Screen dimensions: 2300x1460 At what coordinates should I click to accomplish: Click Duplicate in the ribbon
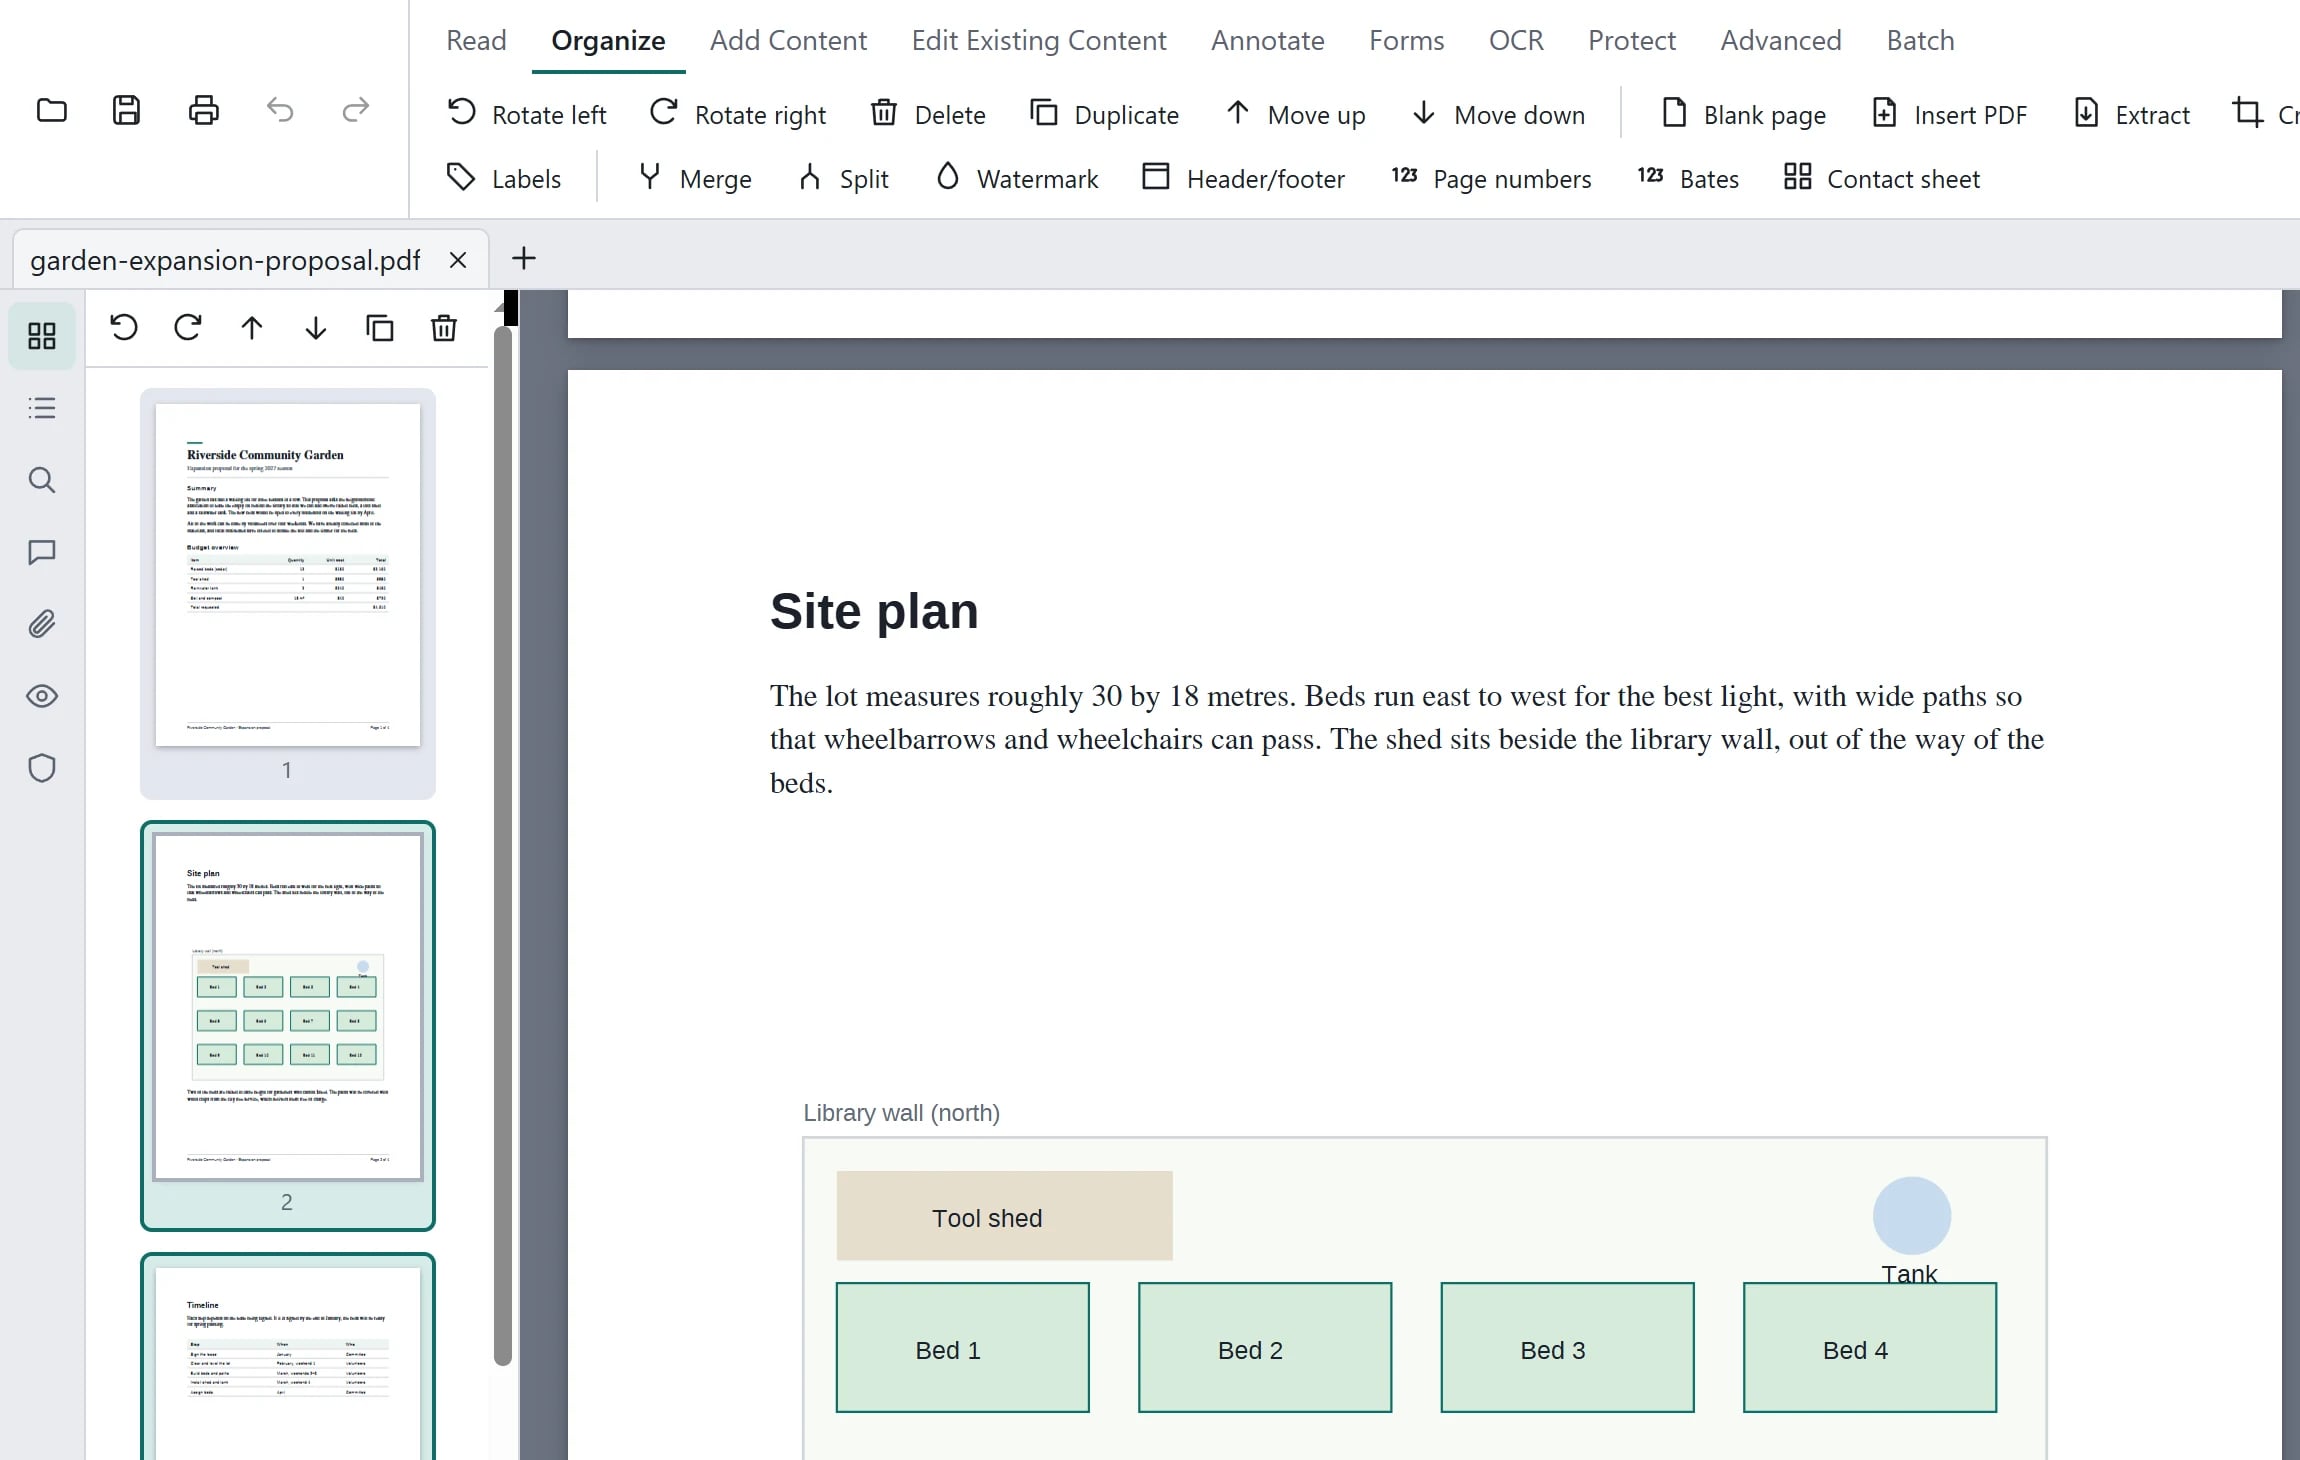1104,114
